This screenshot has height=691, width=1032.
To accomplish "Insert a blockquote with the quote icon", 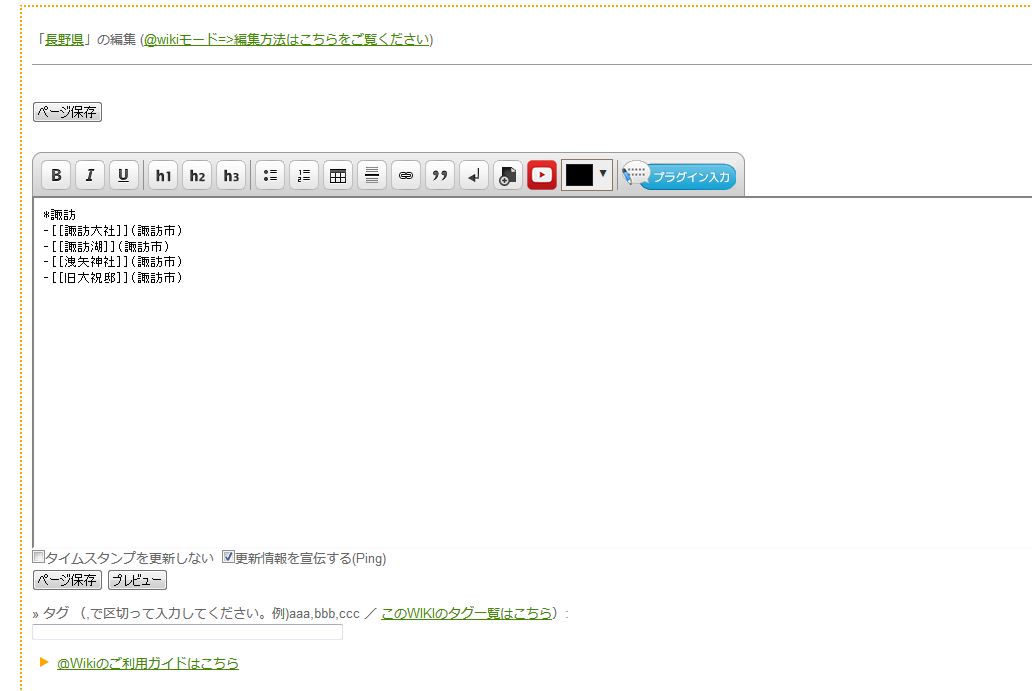I will [x=440, y=176].
